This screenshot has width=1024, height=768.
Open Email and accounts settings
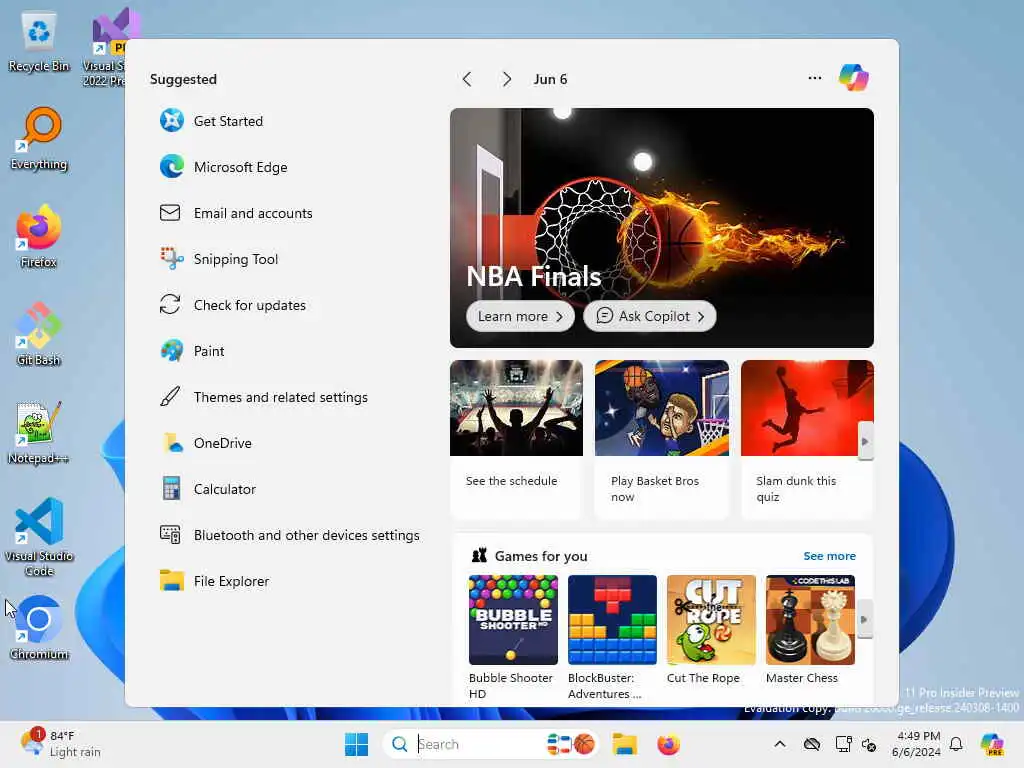point(236,213)
